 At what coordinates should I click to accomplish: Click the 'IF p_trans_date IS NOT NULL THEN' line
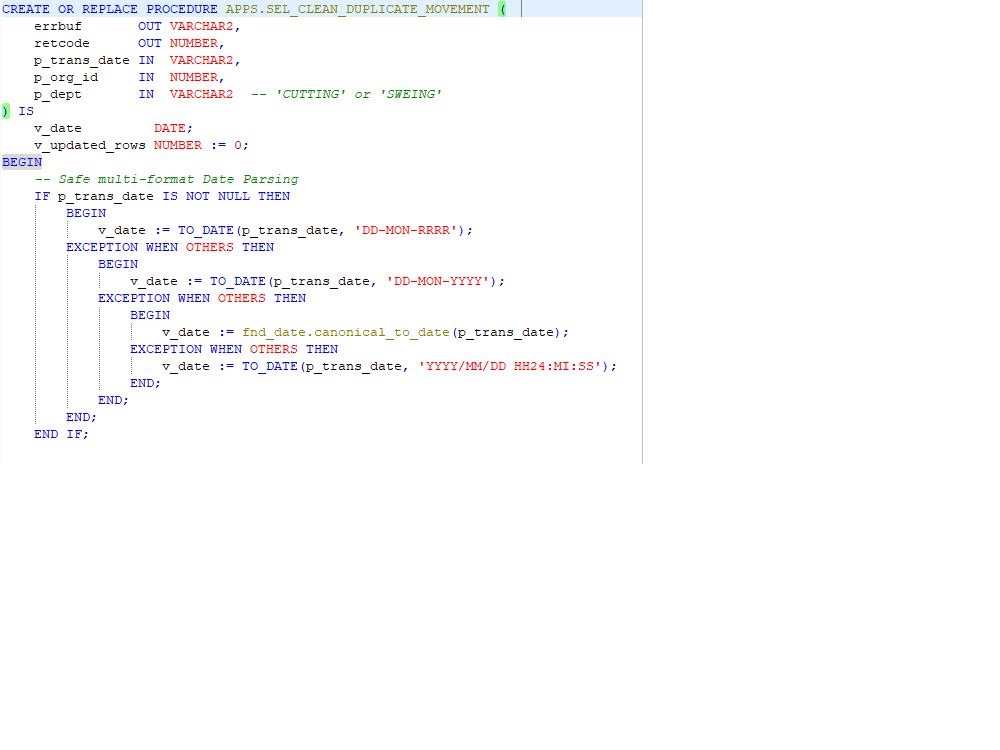[x=162, y=196]
